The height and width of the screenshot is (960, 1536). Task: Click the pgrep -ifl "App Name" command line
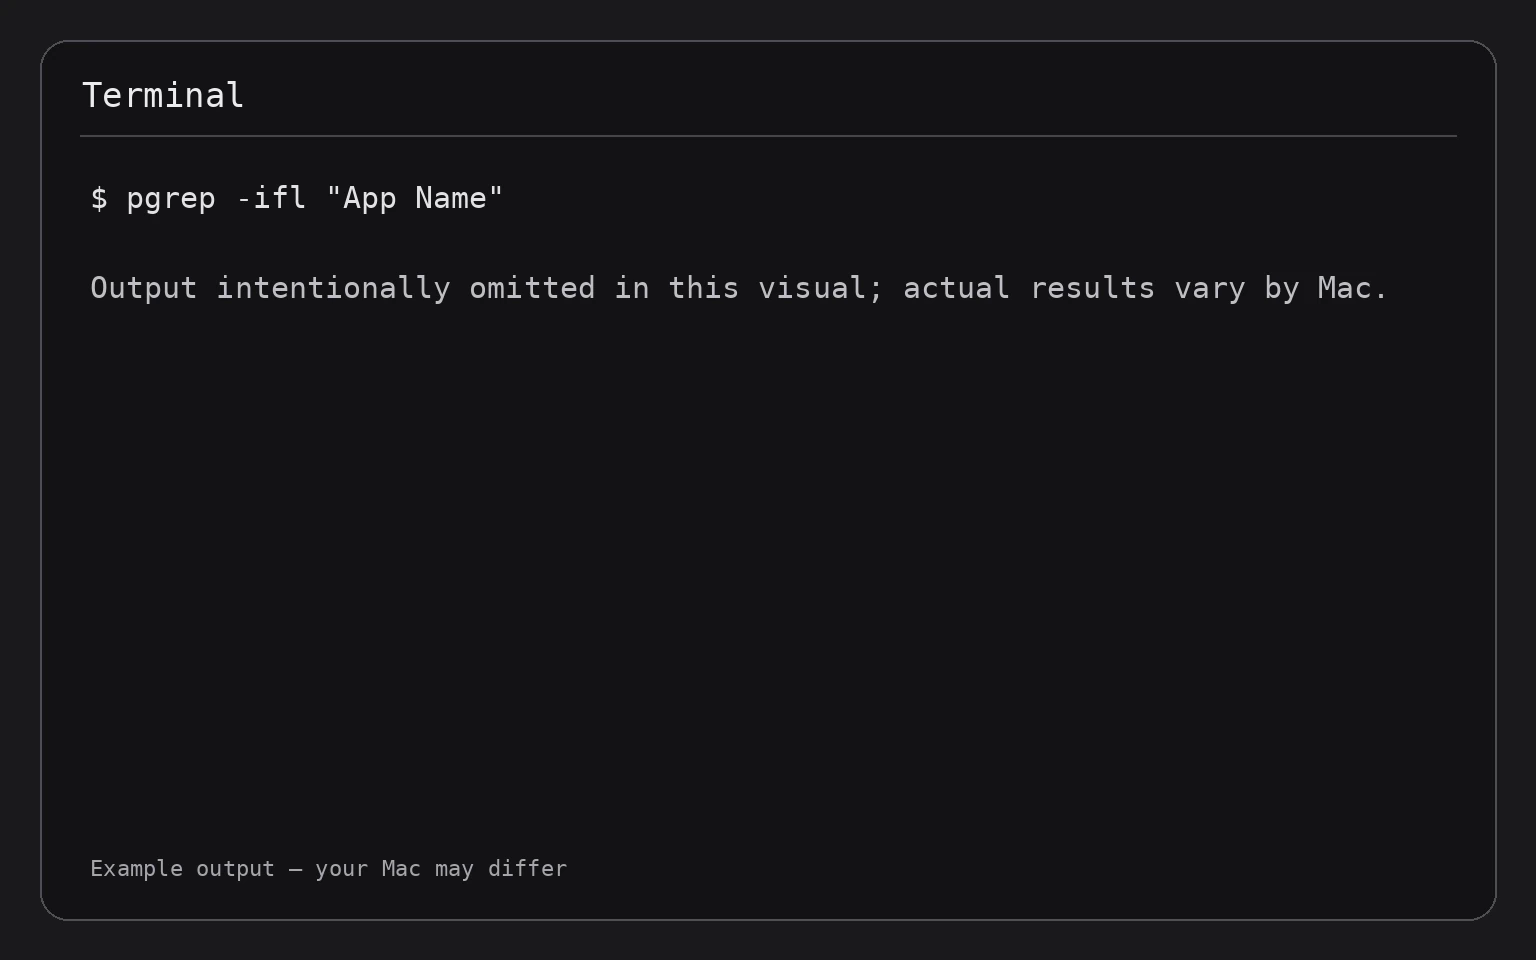[297, 198]
